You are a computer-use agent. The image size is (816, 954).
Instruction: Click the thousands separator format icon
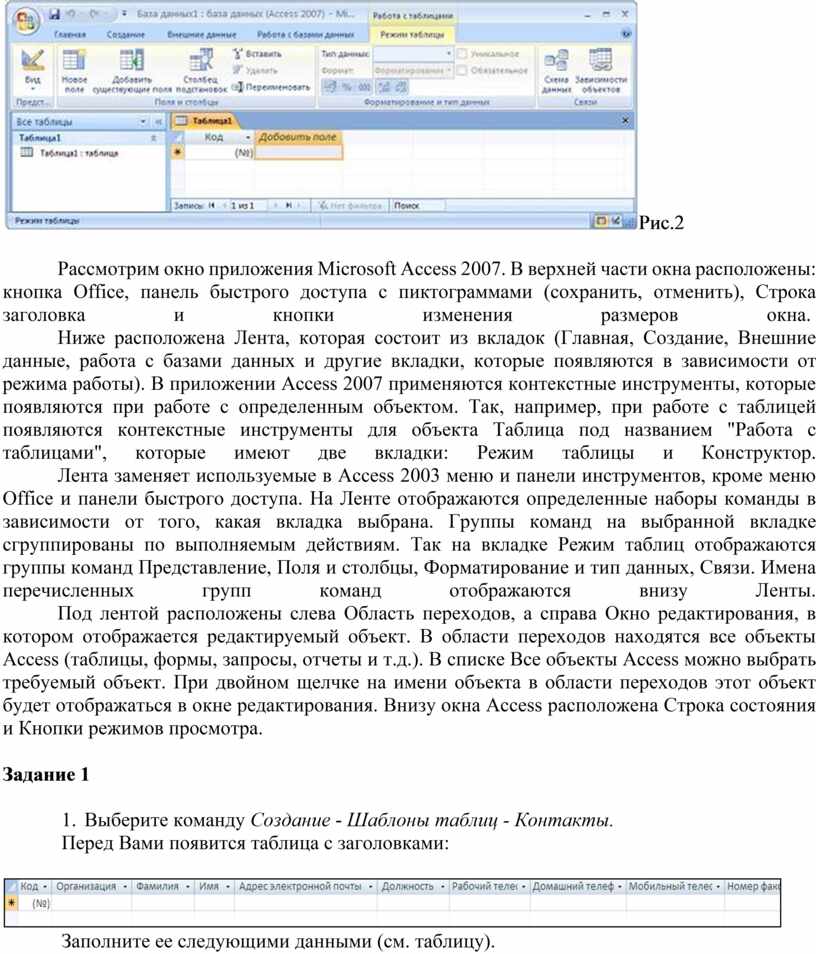coord(363,87)
